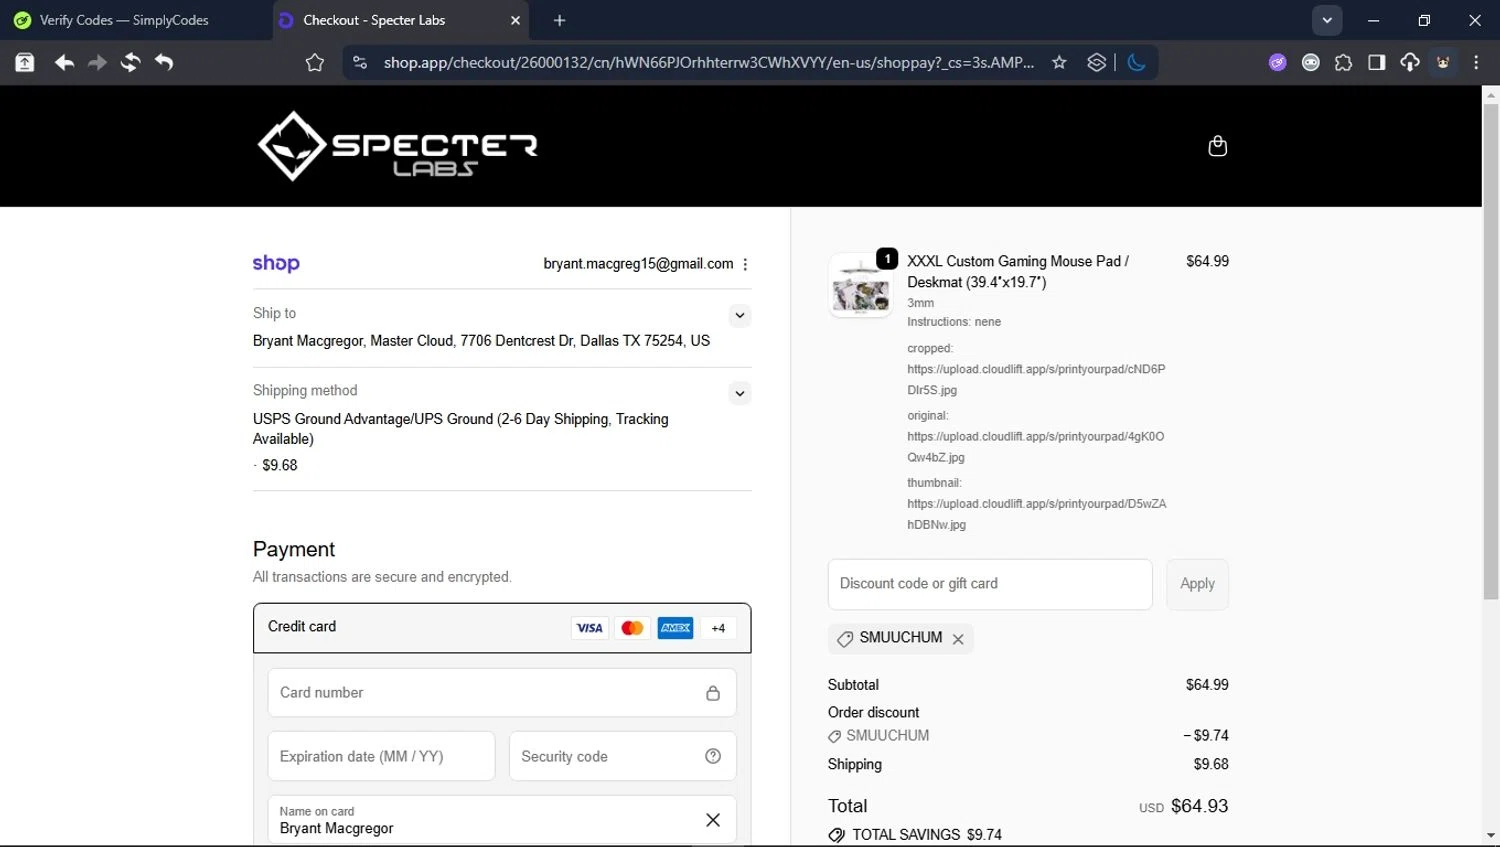The height and width of the screenshot is (847, 1500).
Task: Focus the Card number field
Action: coord(502,693)
